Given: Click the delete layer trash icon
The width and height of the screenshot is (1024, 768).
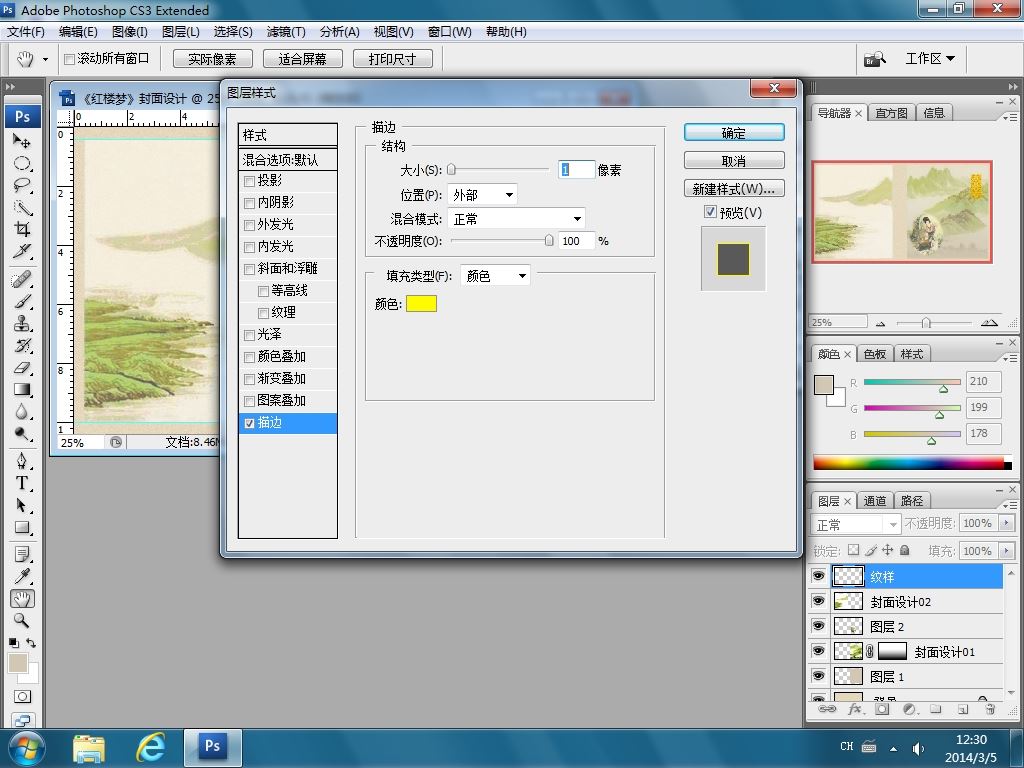Looking at the screenshot, I should coord(990,709).
